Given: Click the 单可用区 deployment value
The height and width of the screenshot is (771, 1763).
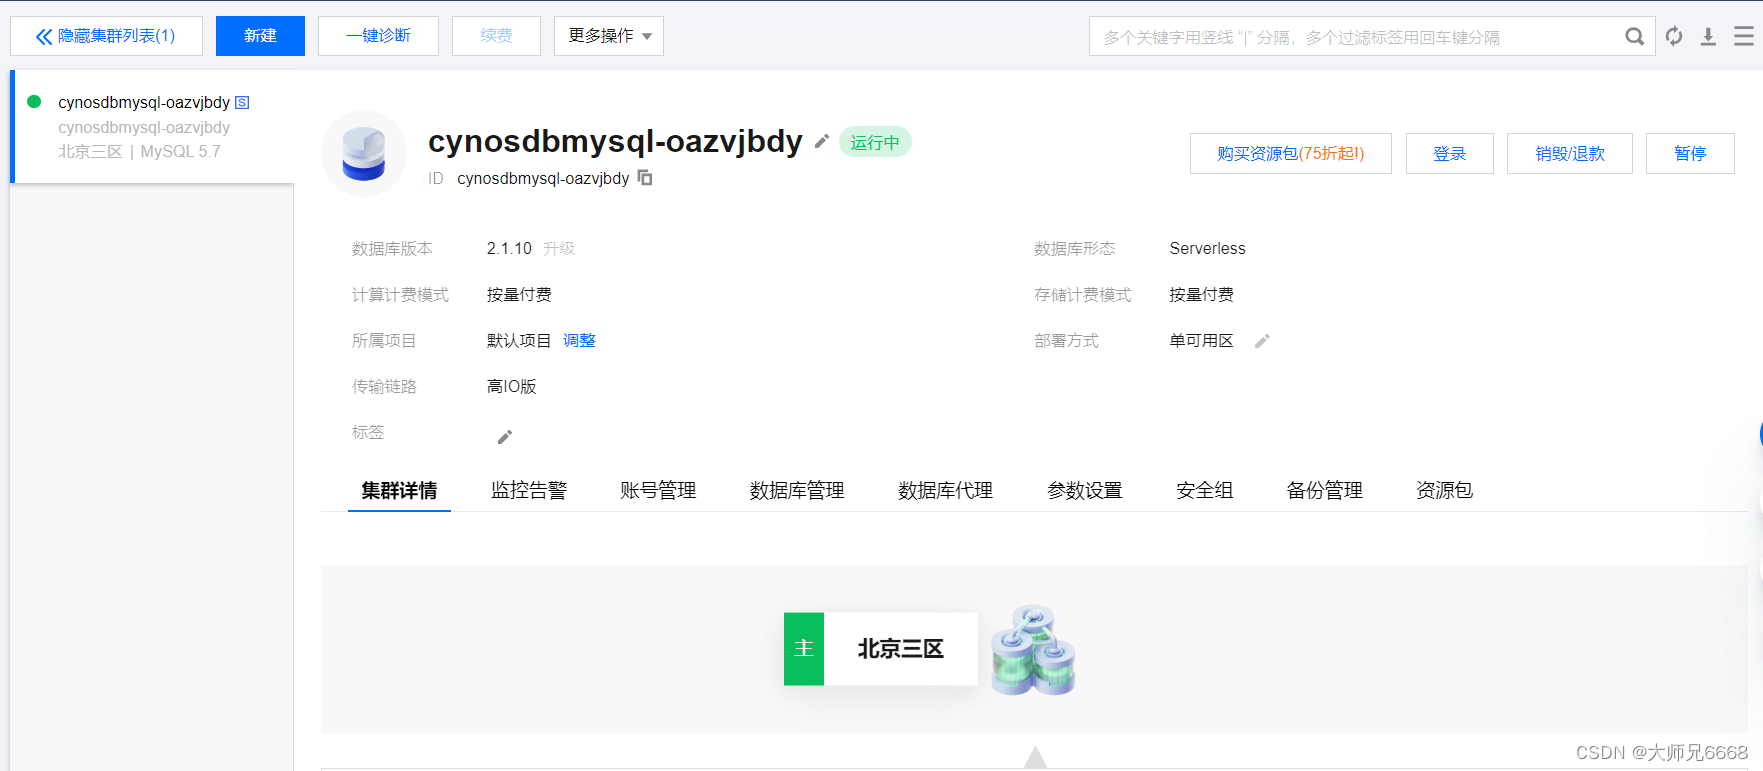Looking at the screenshot, I should click(x=1201, y=340).
